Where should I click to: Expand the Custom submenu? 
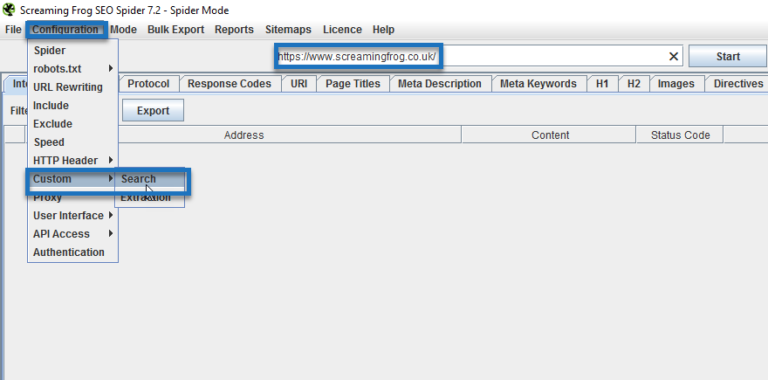[72, 179]
